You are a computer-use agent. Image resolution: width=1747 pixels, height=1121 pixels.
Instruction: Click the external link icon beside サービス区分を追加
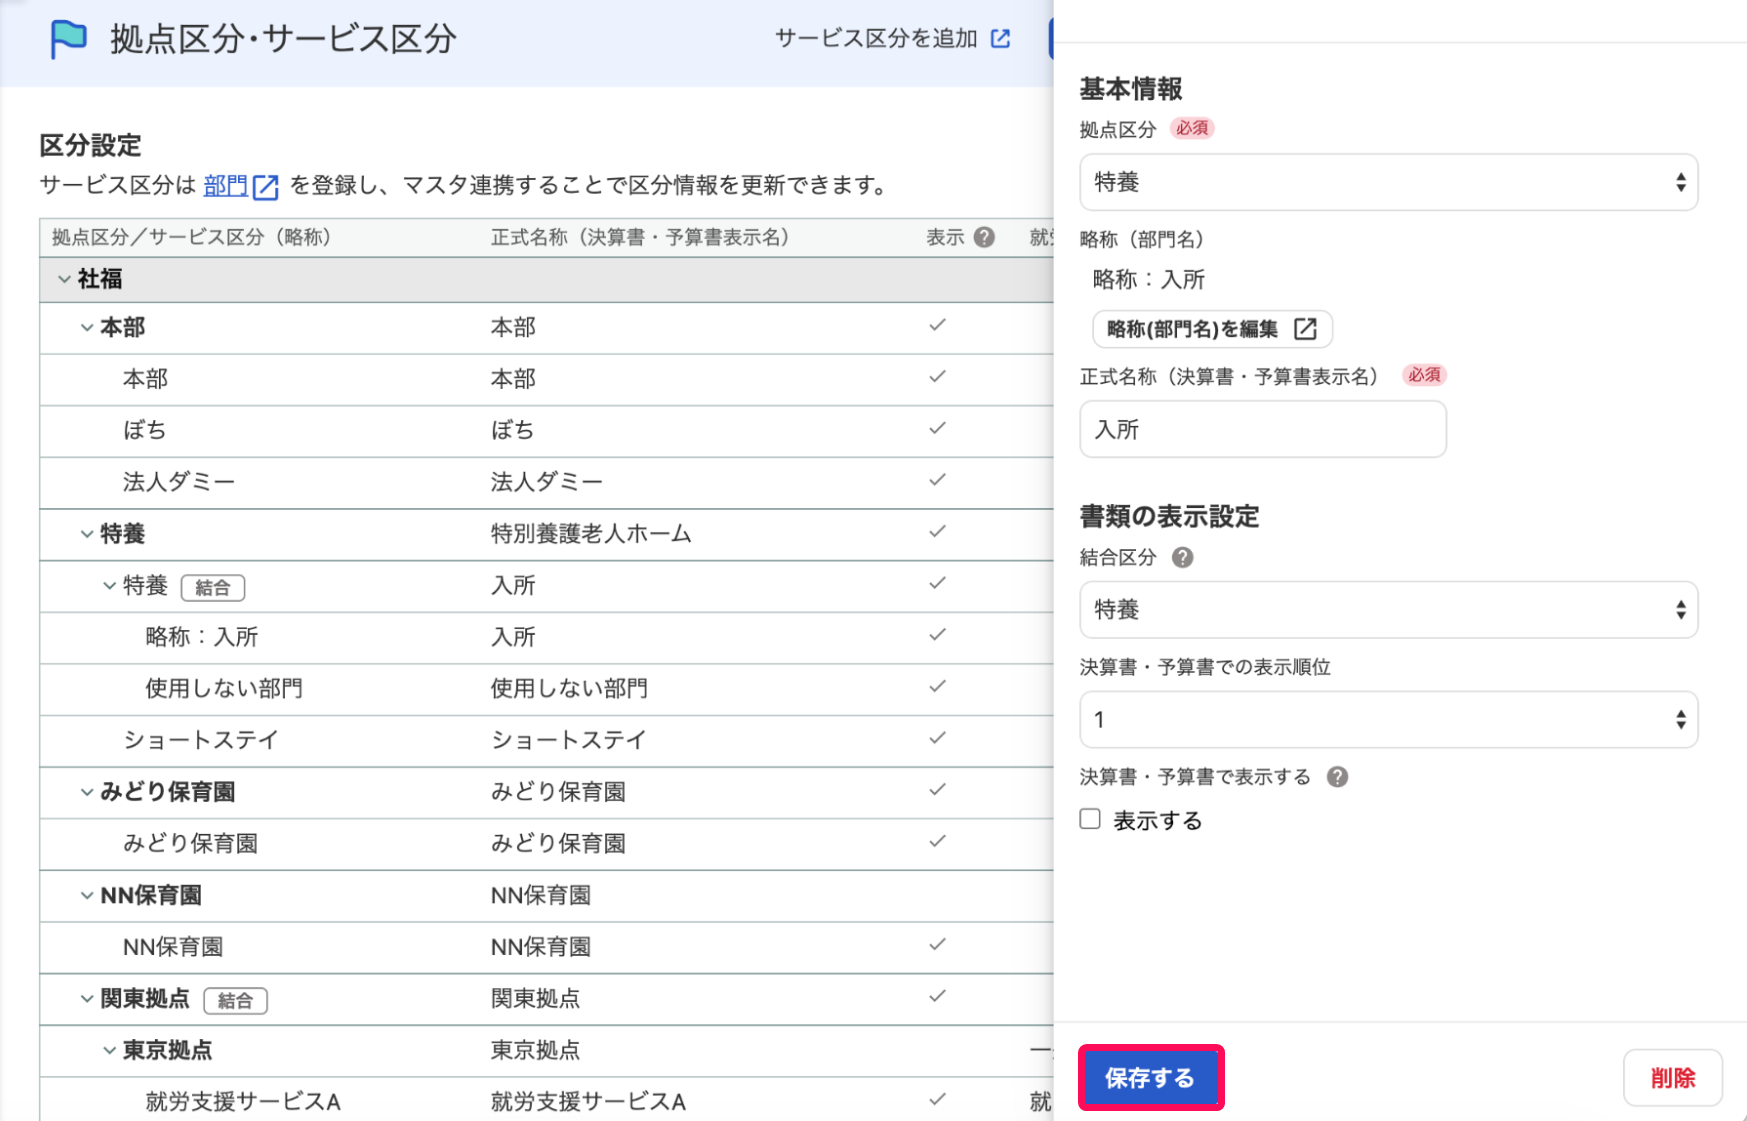click(x=1000, y=38)
